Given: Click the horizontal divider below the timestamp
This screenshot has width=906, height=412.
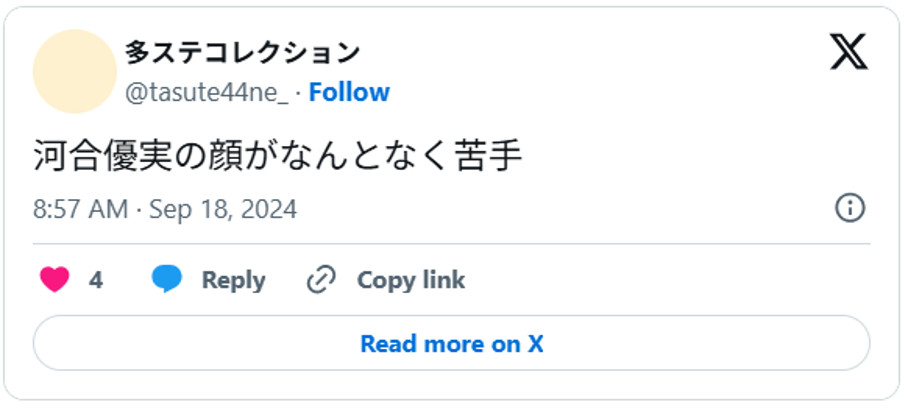Looking at the screenshot, I should coord(452,243).
